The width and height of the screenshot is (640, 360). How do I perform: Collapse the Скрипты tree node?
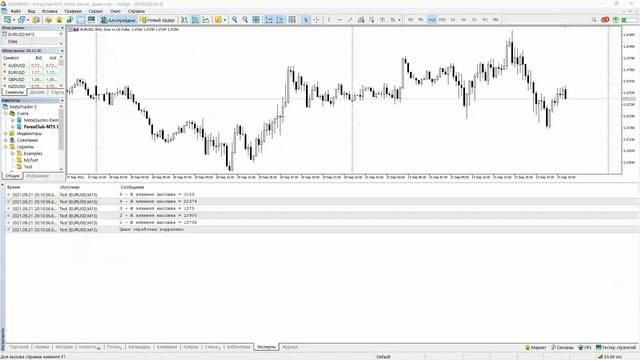pos(6,147)
